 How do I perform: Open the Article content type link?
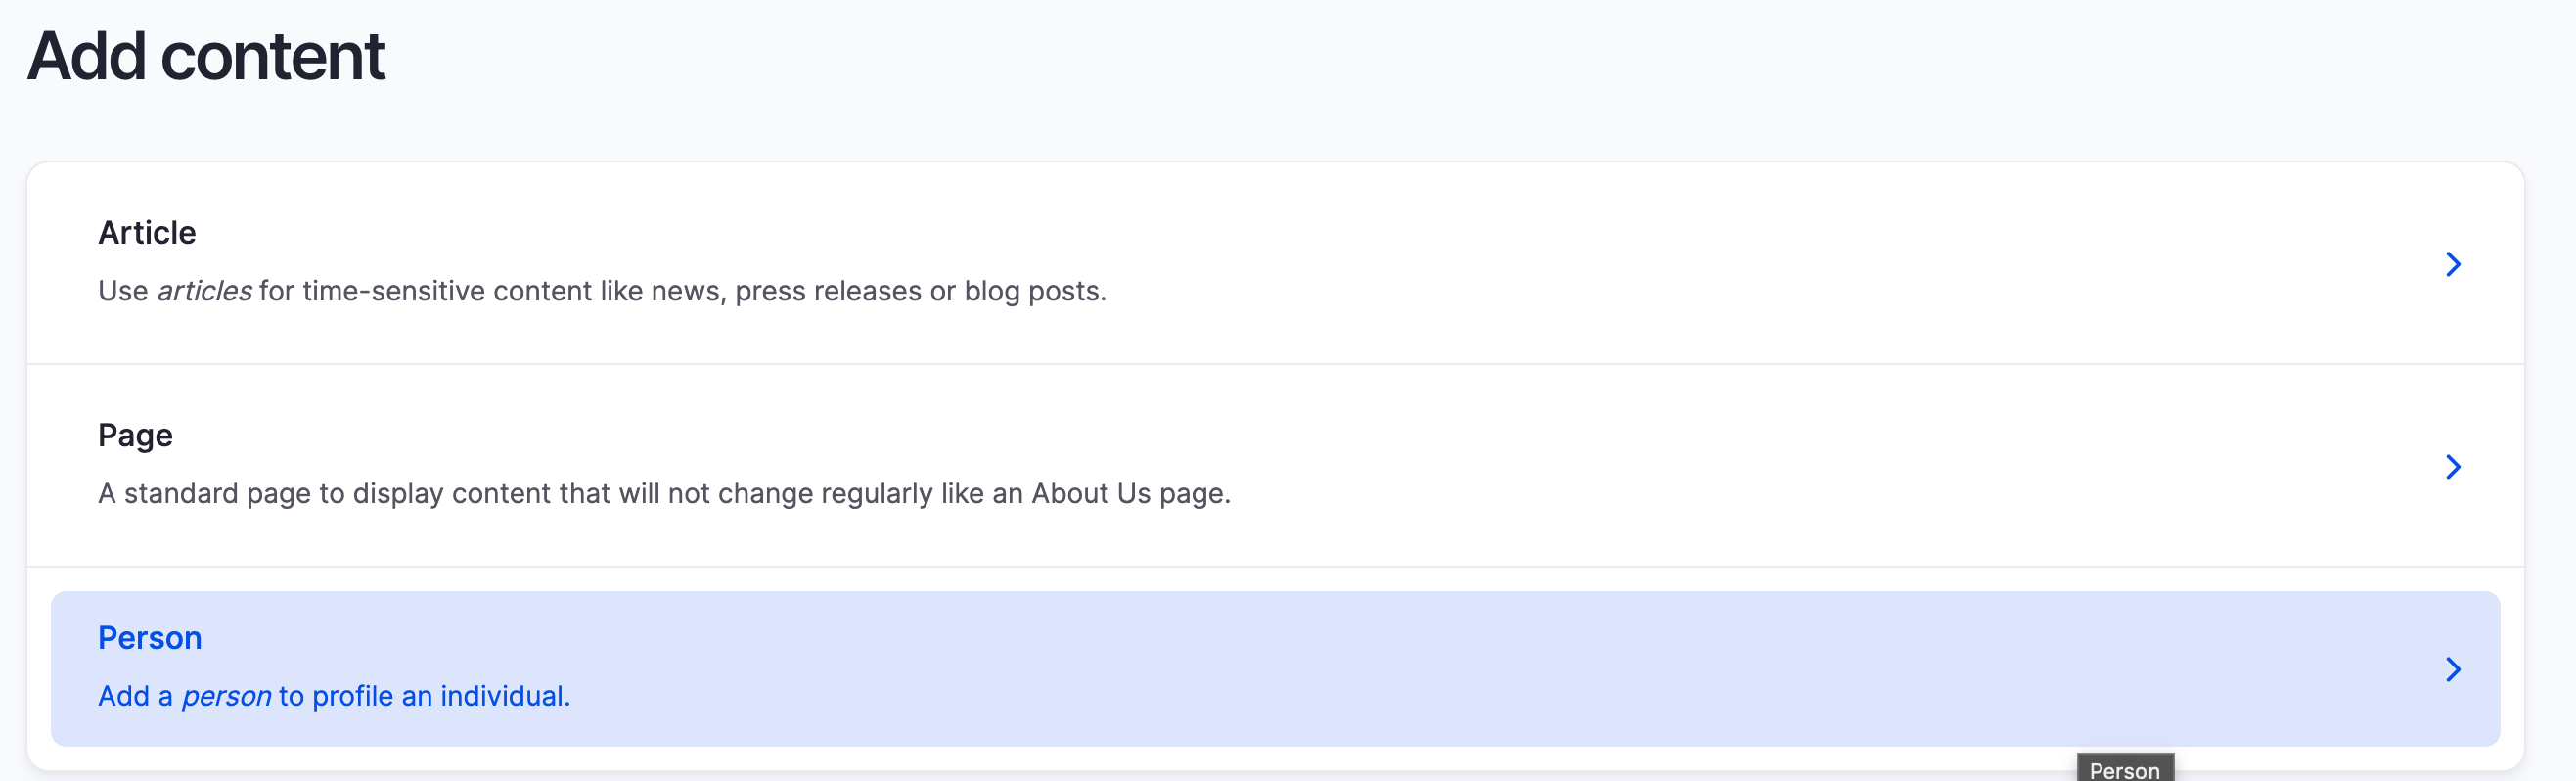pos(147,233)
